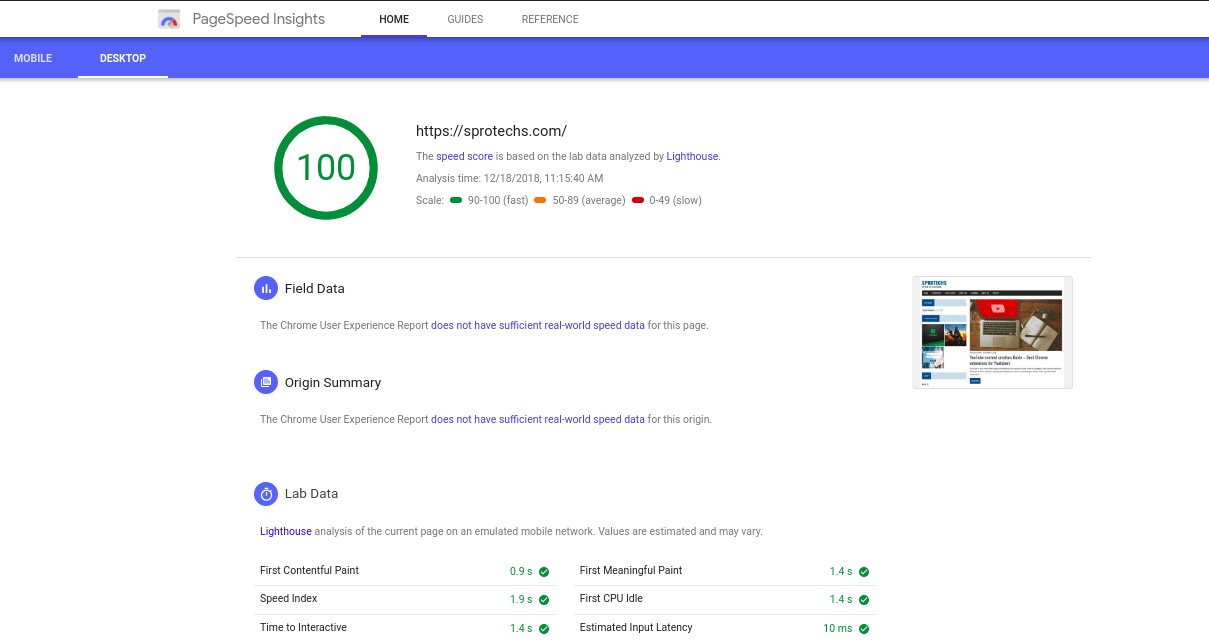
Task: Click the red slow scale indicator
Action: (x=638, y=200)
